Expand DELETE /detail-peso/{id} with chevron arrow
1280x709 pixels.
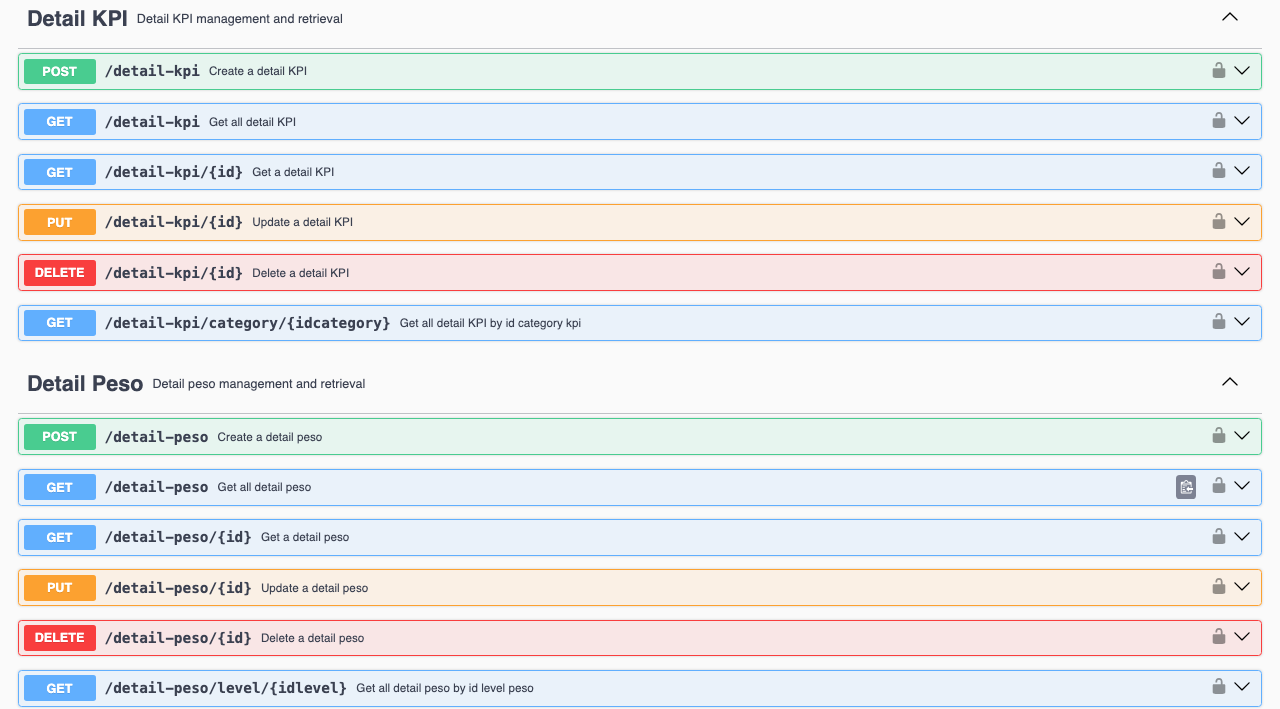(1242, 637)
